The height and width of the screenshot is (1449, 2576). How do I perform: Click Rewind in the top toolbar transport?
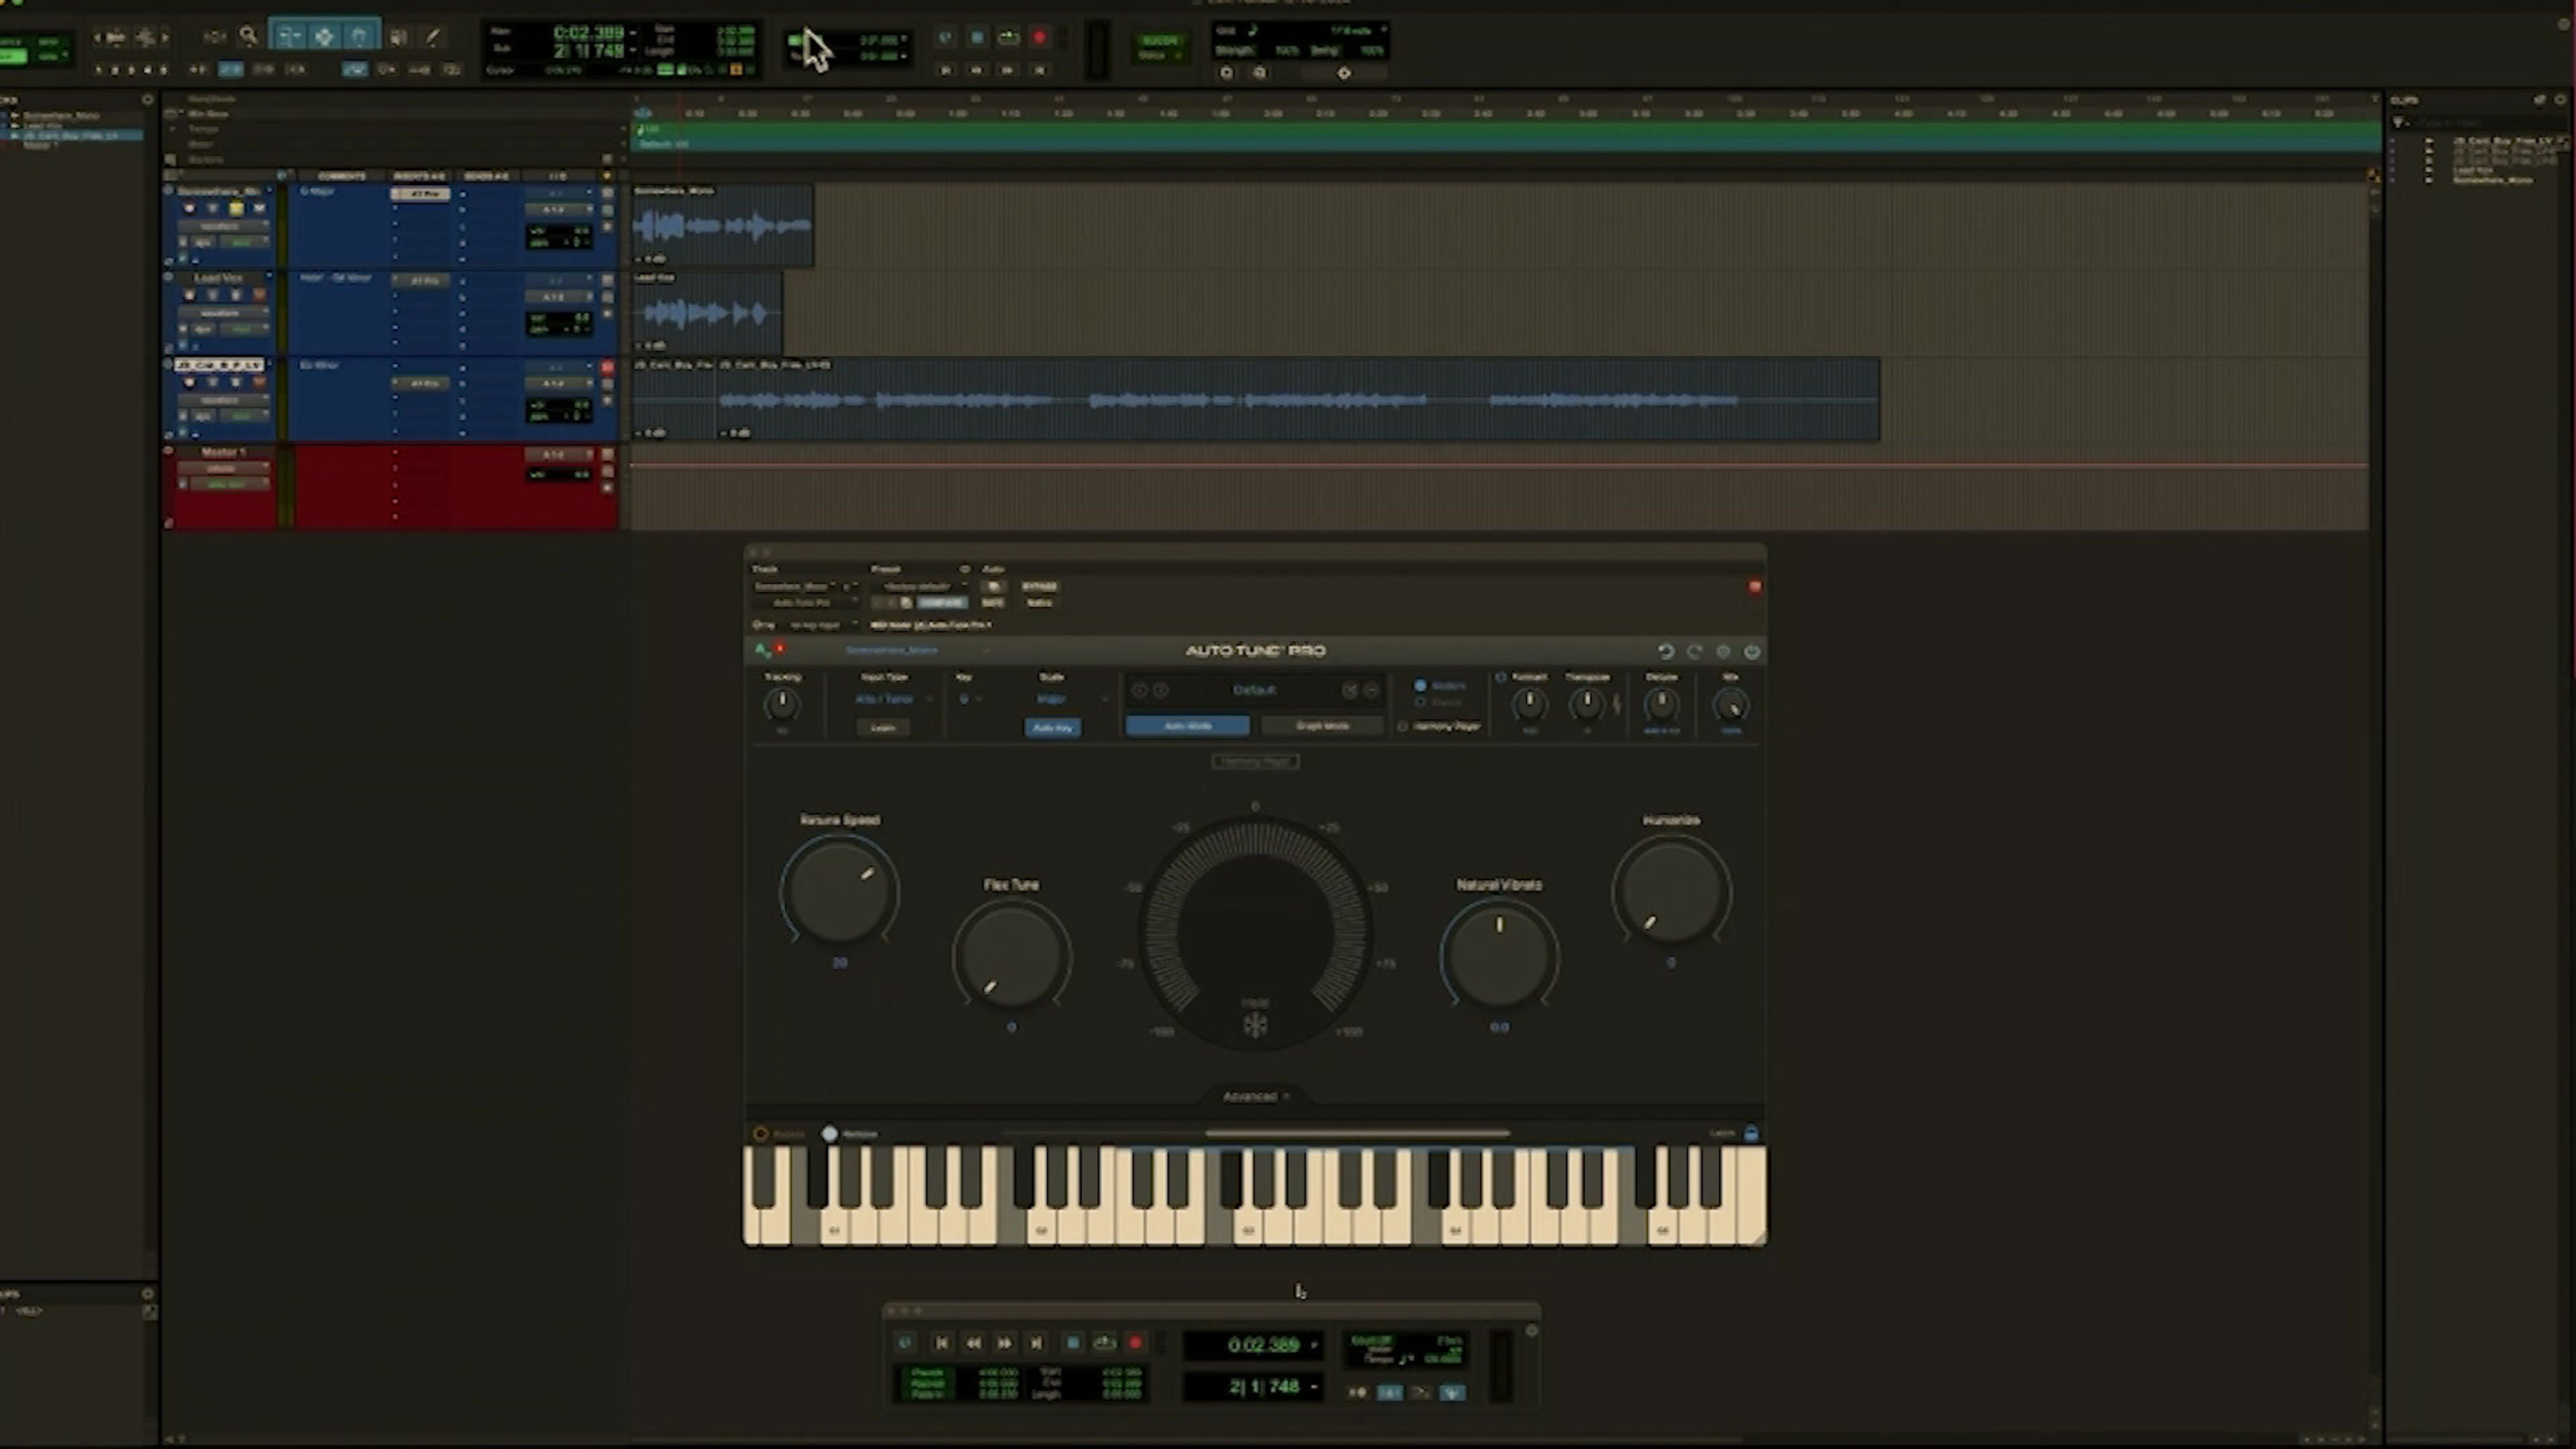977,70
